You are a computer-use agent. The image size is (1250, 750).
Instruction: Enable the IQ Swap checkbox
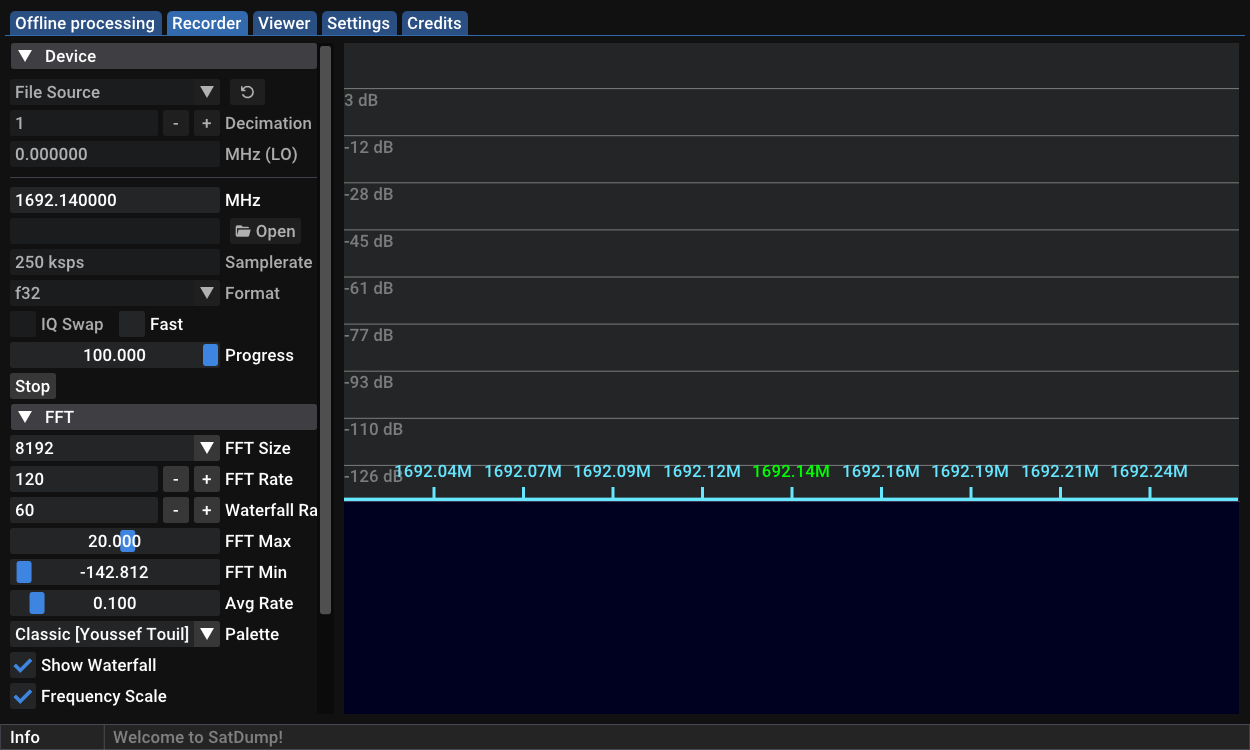[23, 324]
